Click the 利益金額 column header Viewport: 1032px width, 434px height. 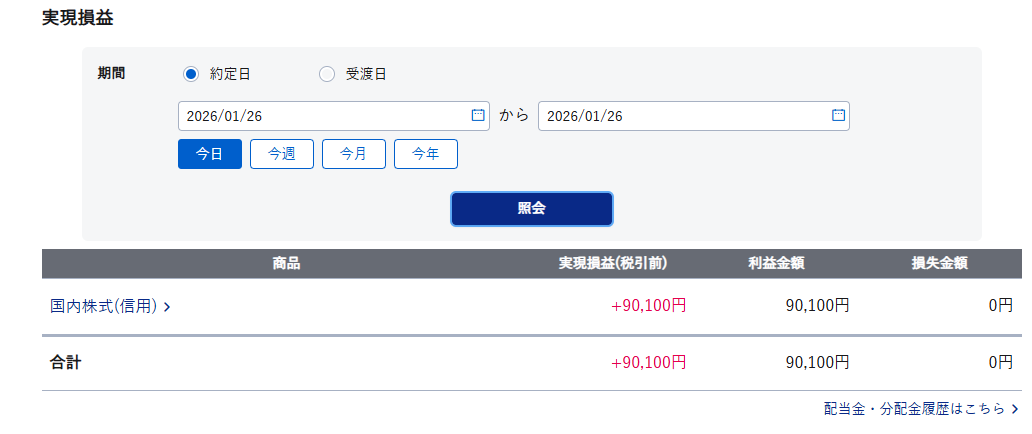(776, 264)
